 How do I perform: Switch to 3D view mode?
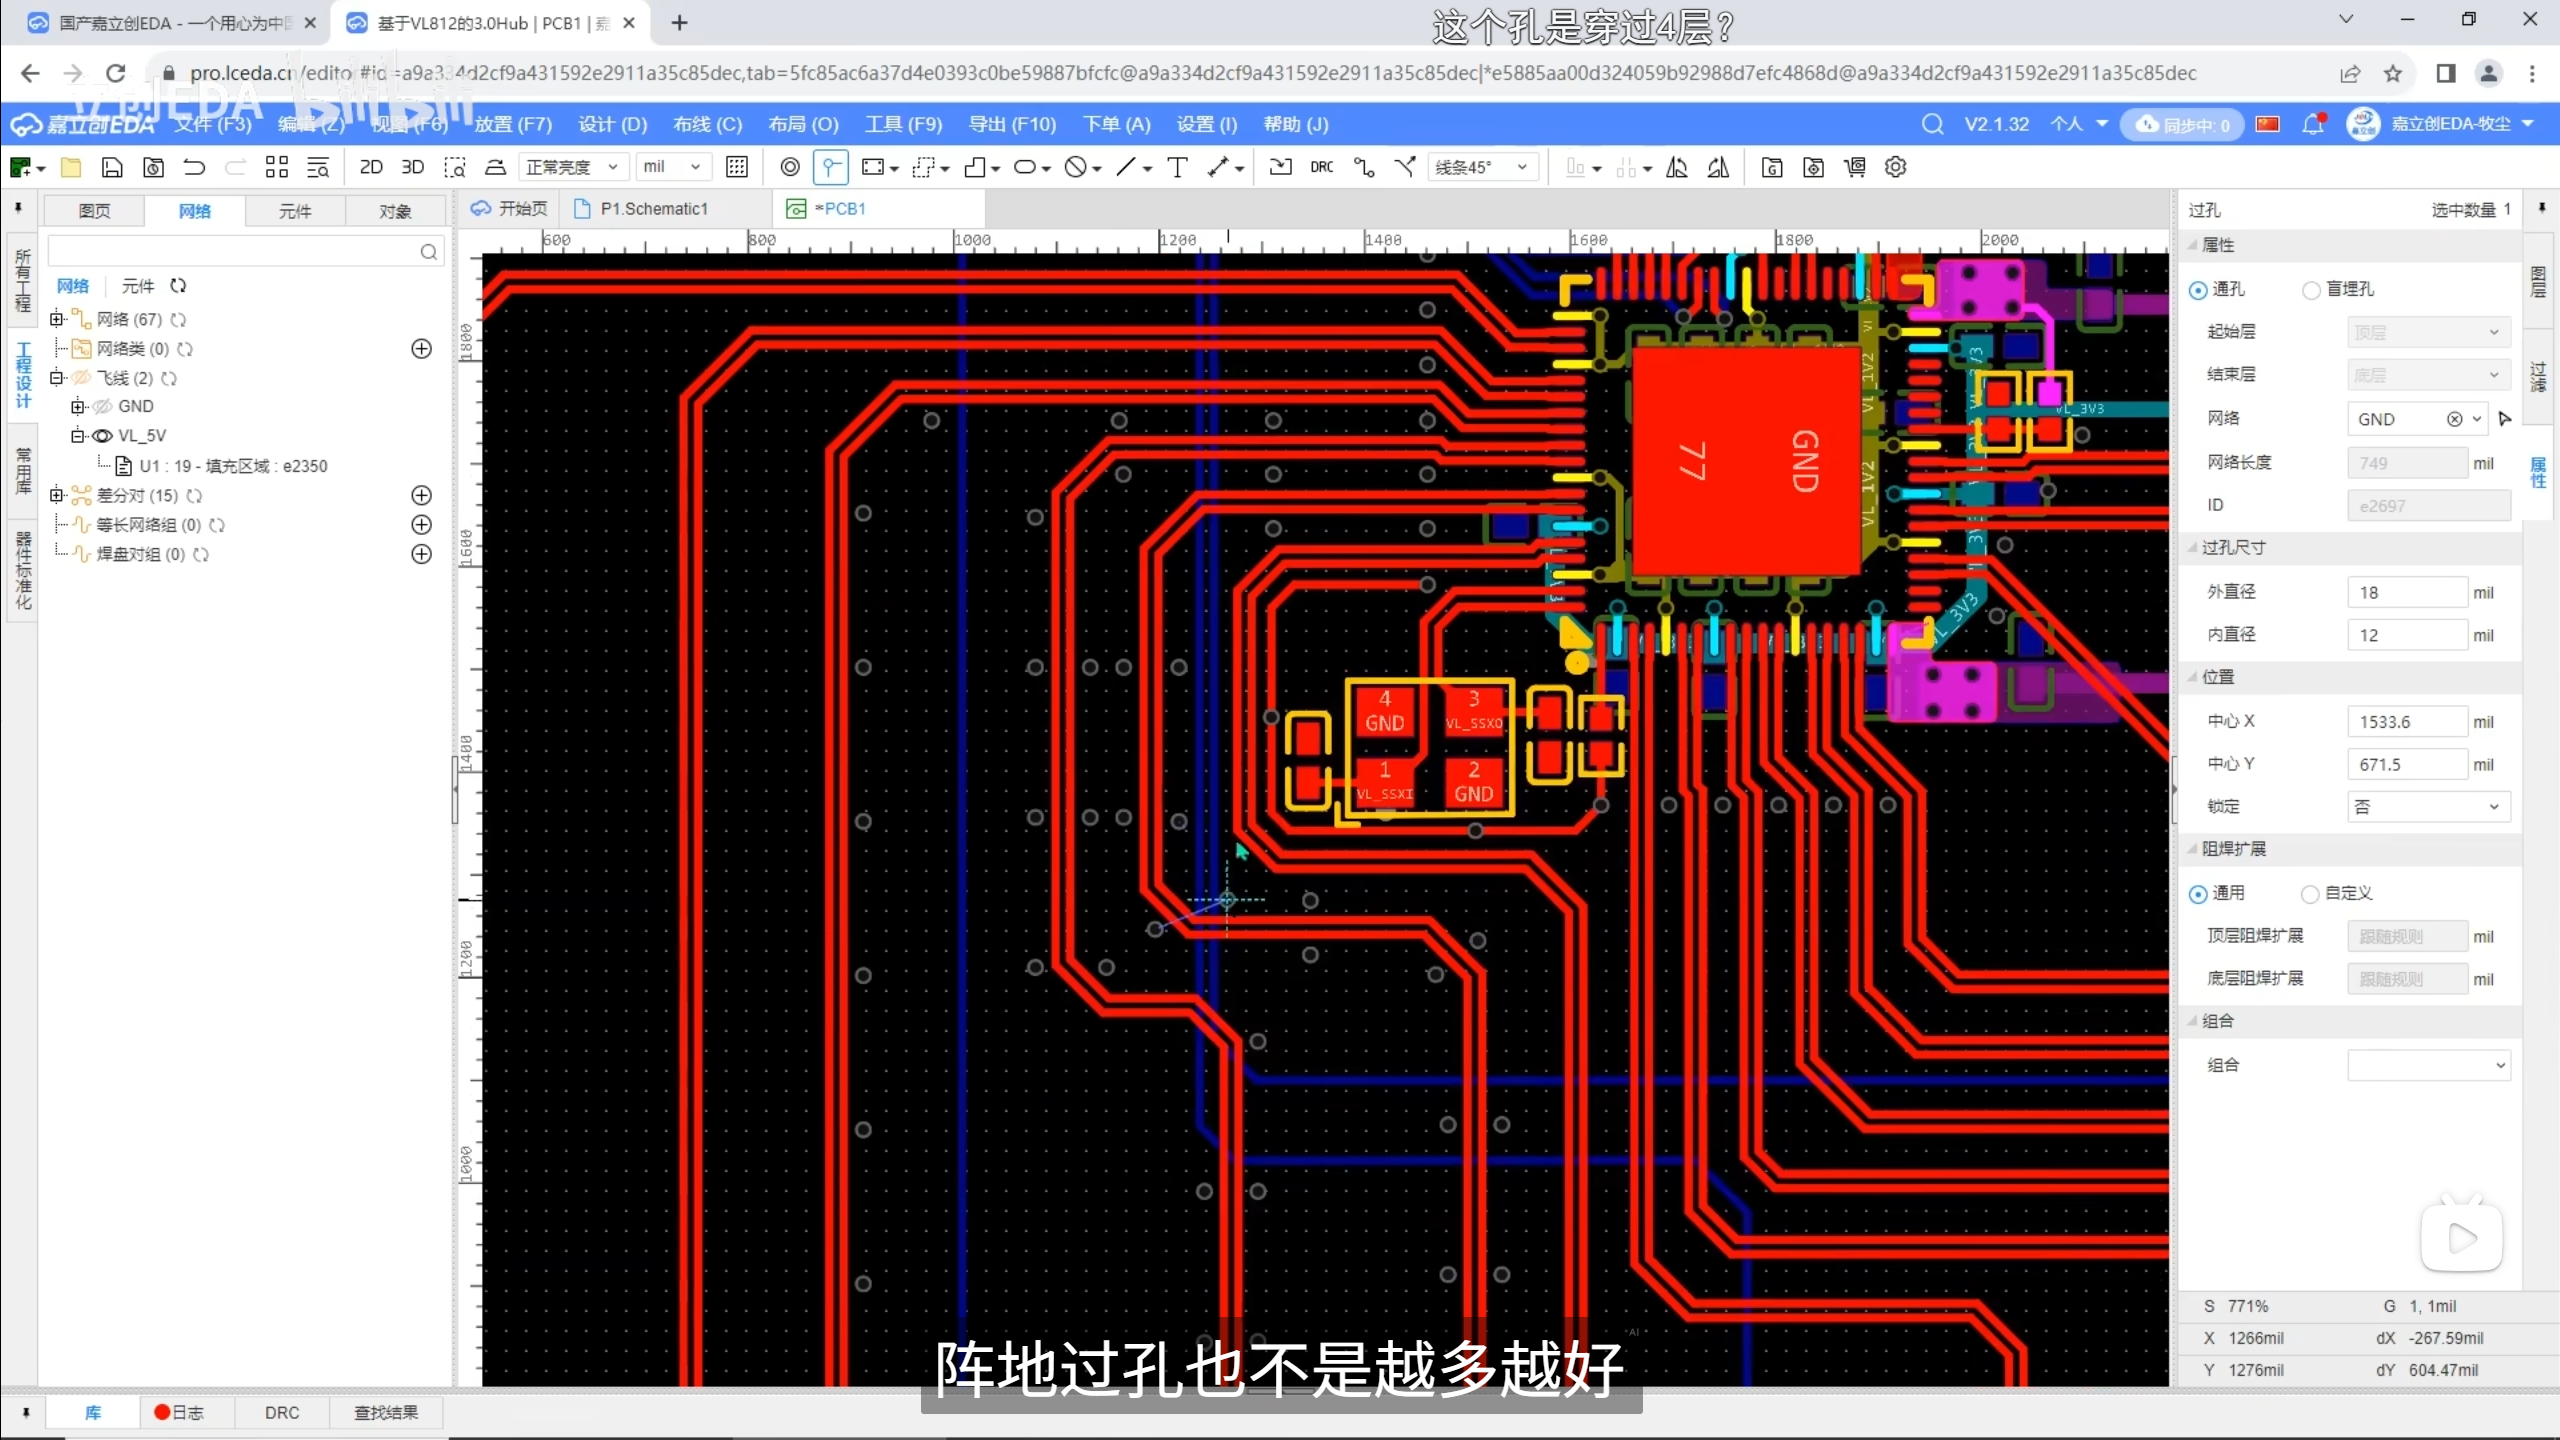point(412,167)
